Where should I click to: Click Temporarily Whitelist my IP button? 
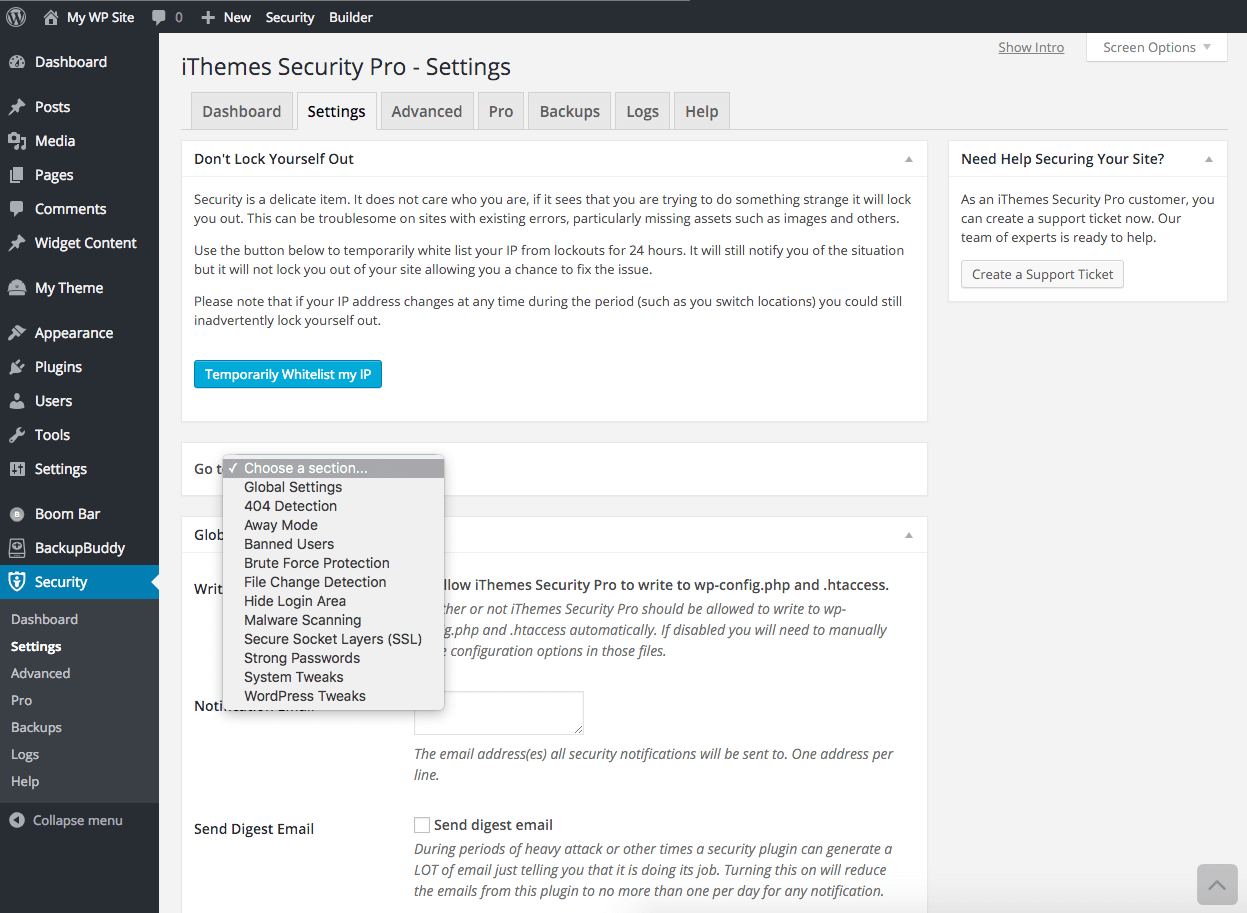[288, 374]
